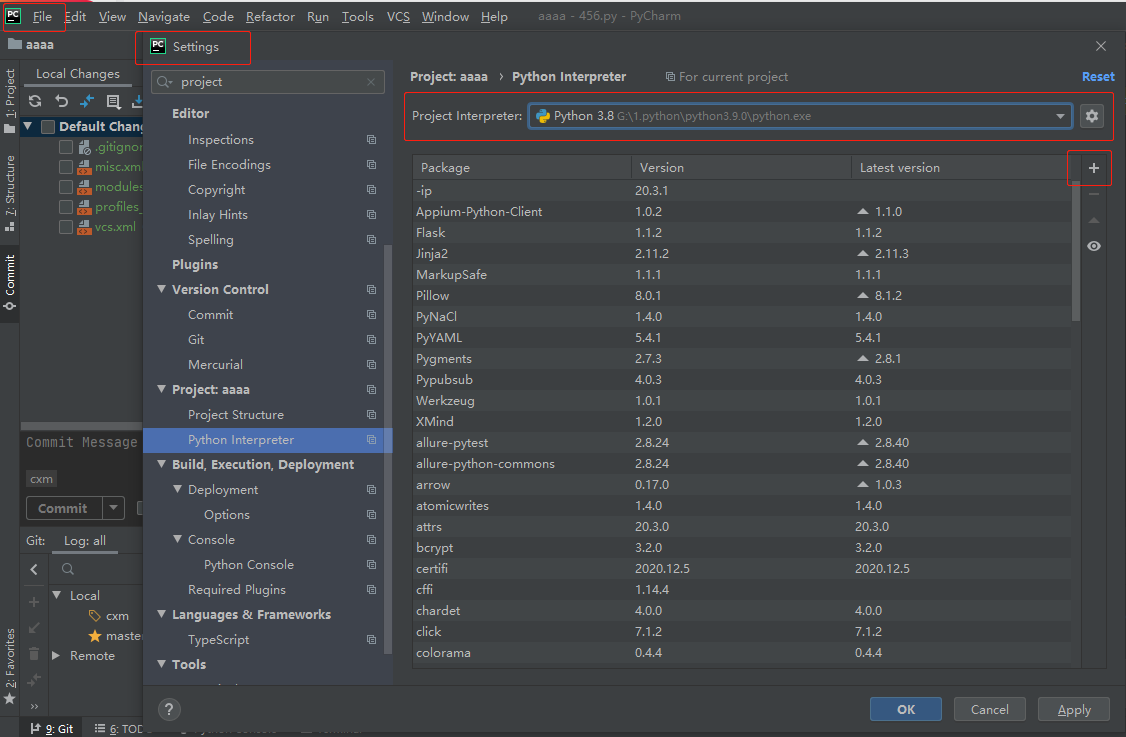Click the 6: TODO status bar tab
Viewport: 1126px width, 737px height.
[x=118, y=728]
